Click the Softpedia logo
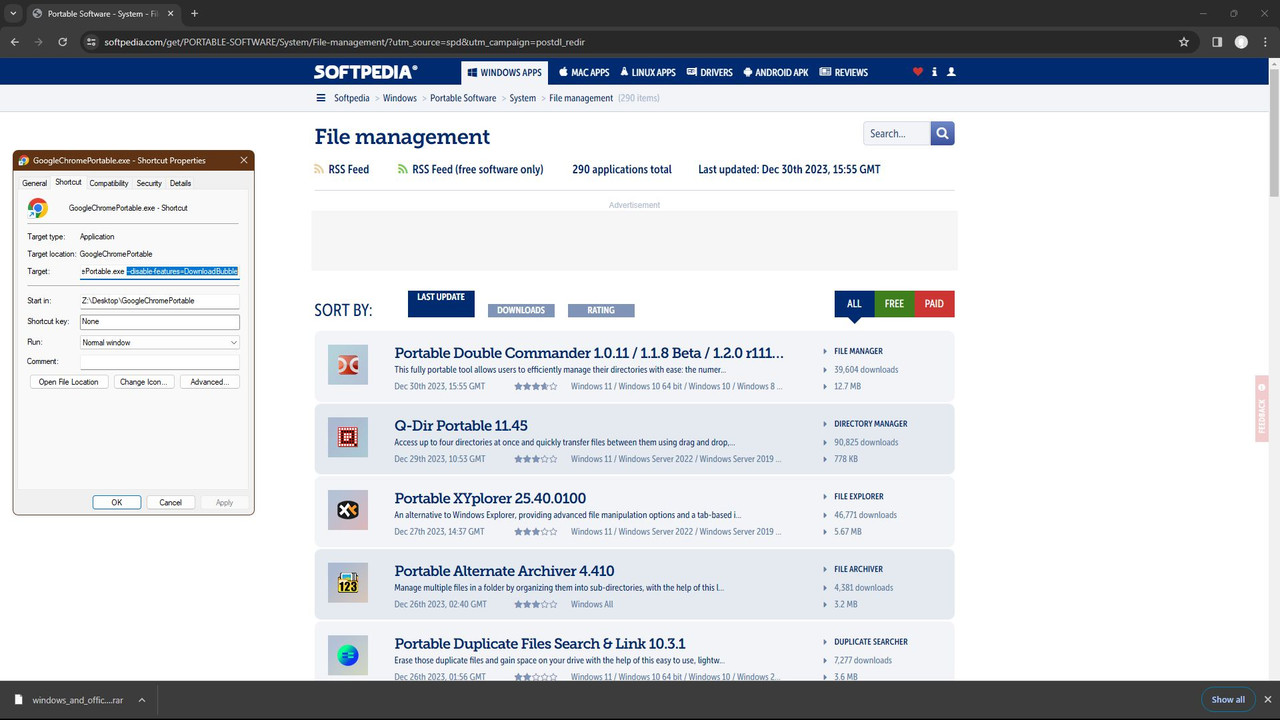The height and width of the screenshot is (720, 1280). point(365,72)
